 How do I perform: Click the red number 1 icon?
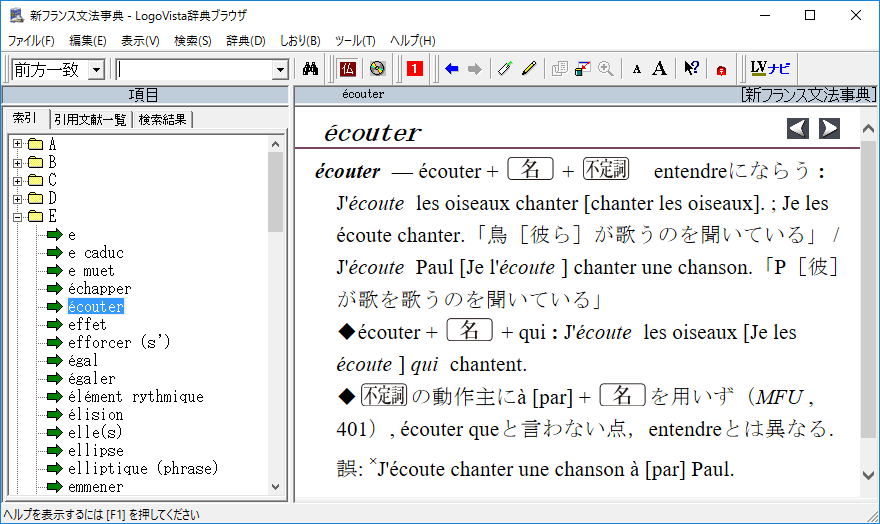(415, 69)
